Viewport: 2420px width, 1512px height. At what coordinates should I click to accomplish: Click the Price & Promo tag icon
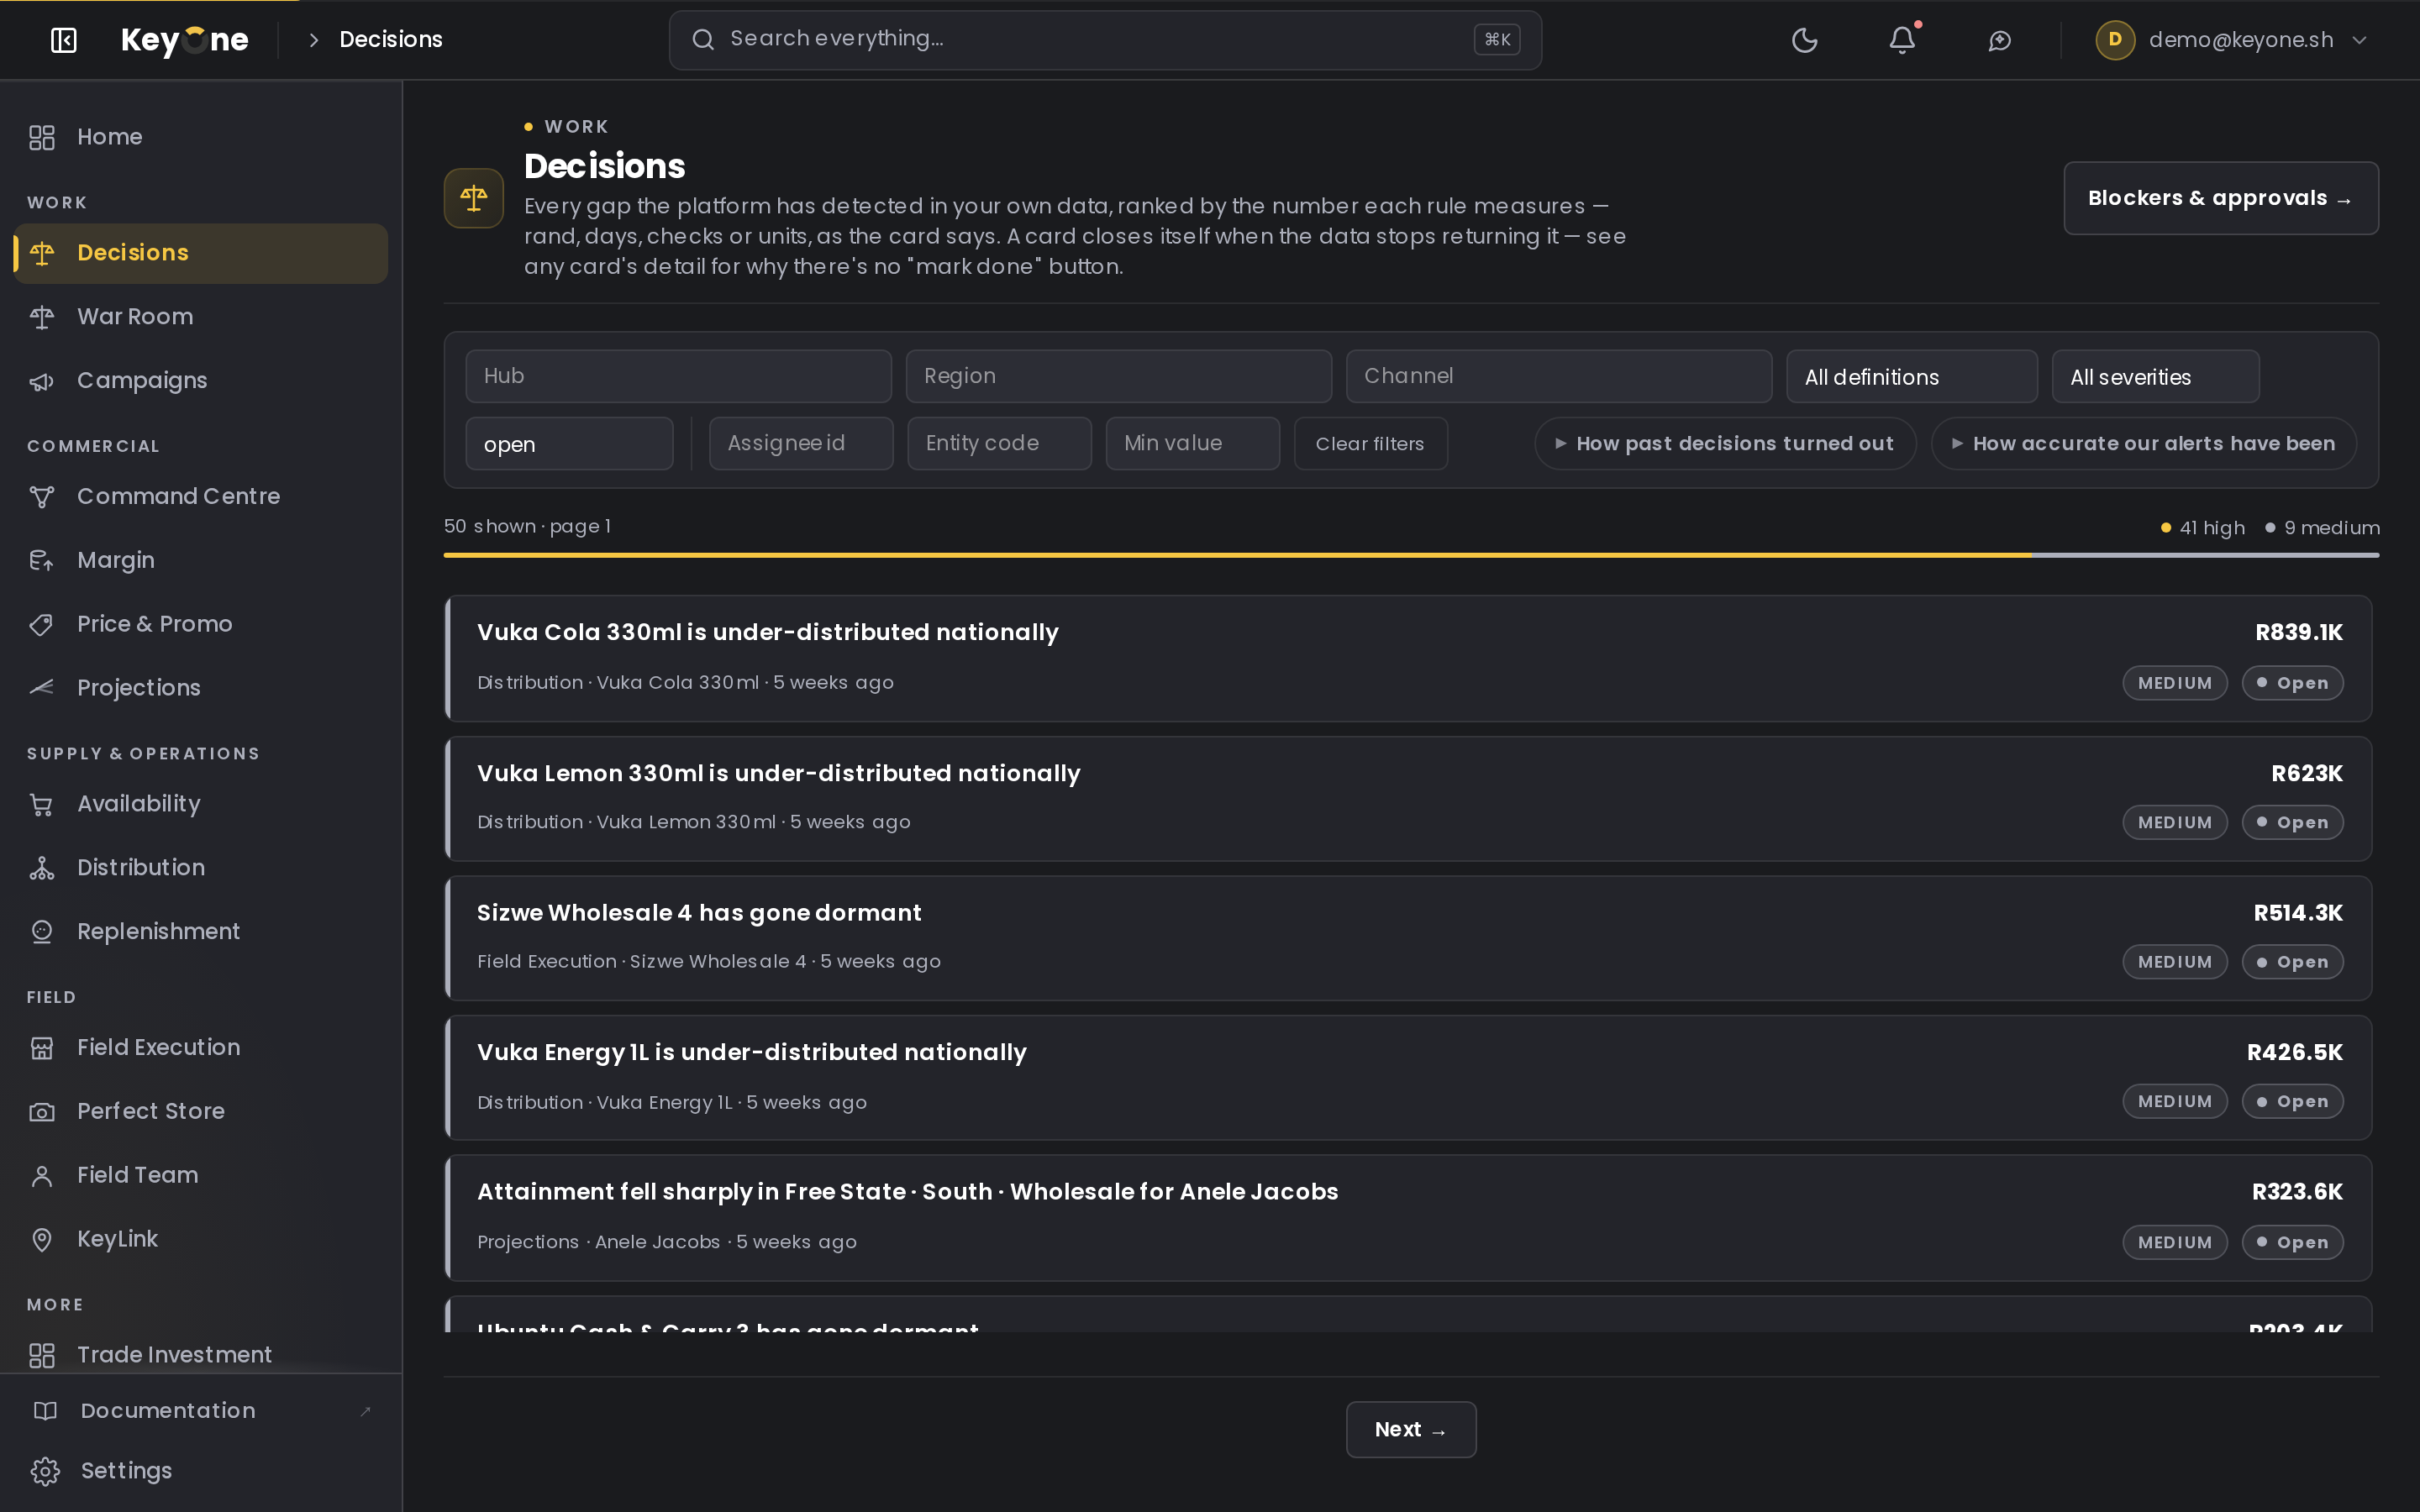tap(42, 624)
